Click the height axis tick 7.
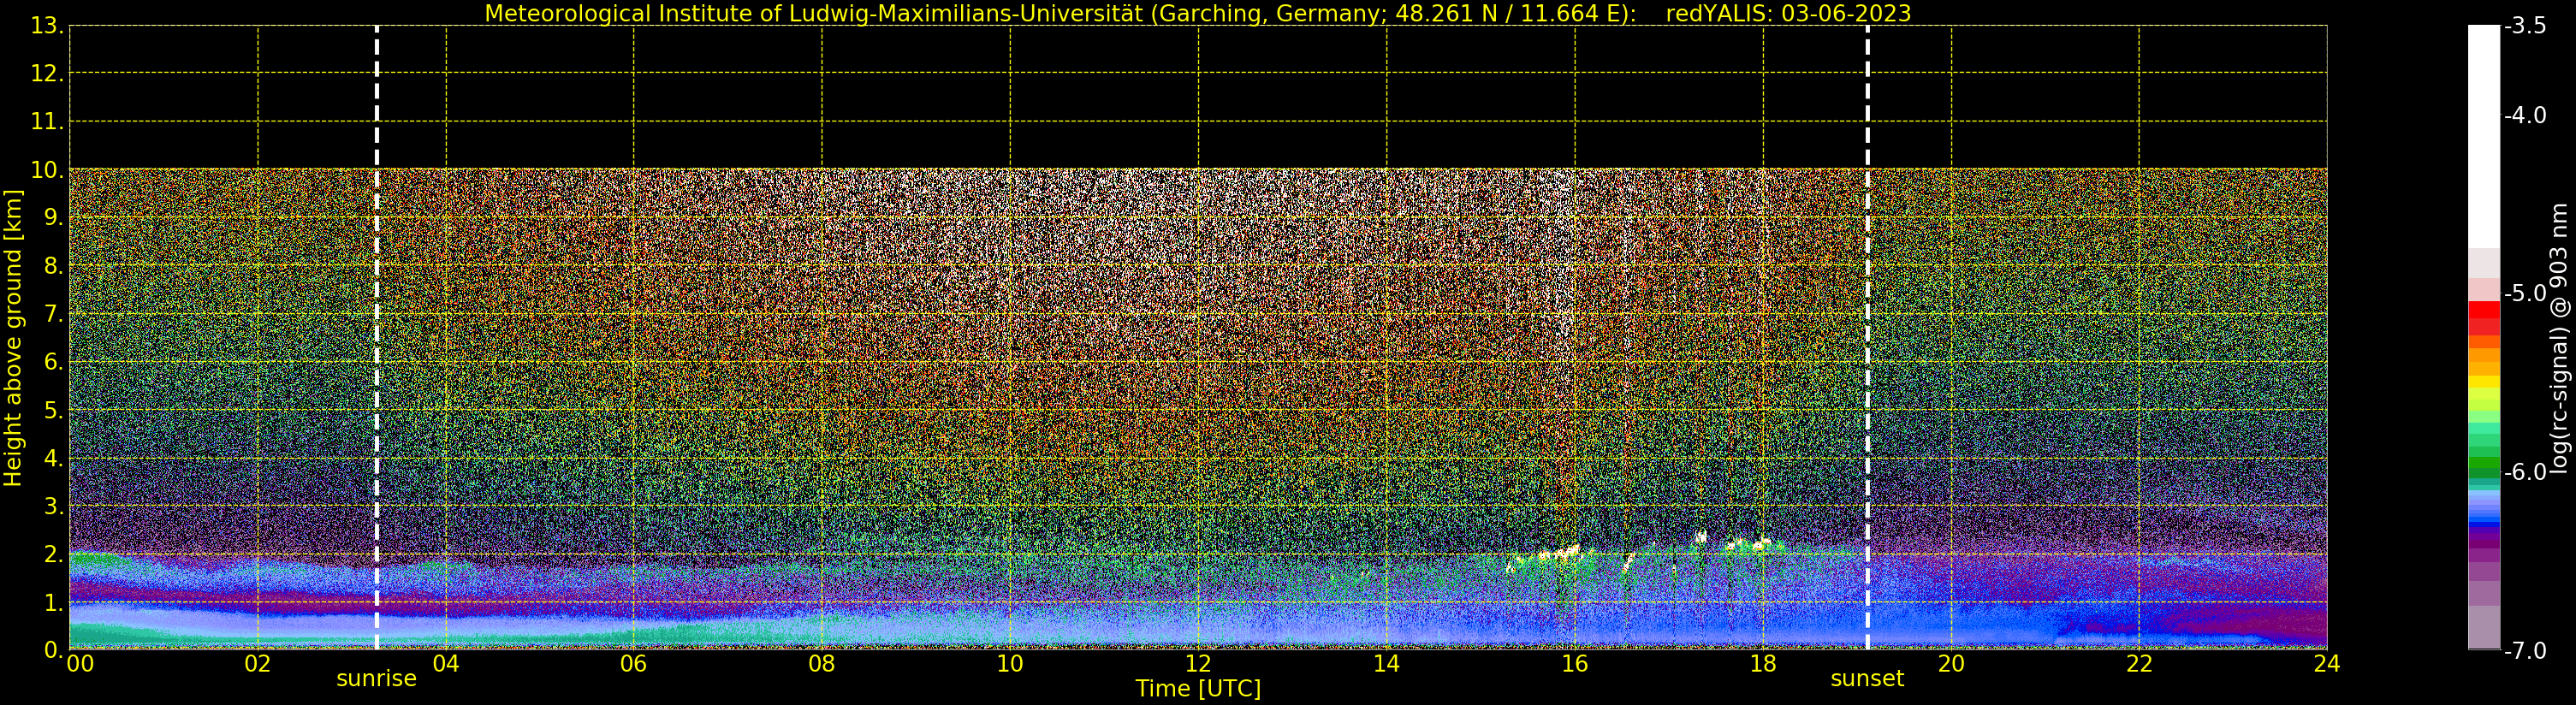Viewport: 2576px width, 705px height. [x=52, y=314]
